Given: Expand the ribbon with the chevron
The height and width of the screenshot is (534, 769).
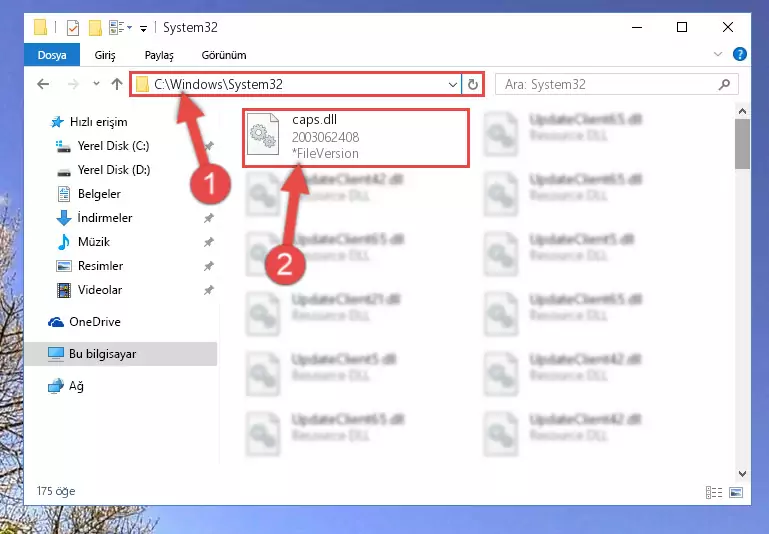Looking at the screenshot, I should [718, 54].
